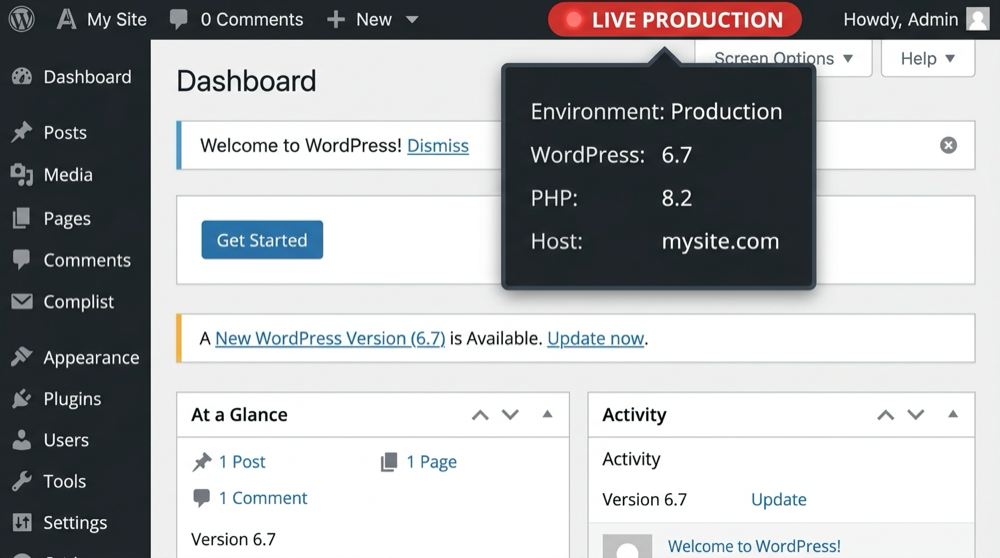The width and height of the screenshot is (1000, 558).
Task: Open the Screen Options dropdown
Action: [783, 59]
